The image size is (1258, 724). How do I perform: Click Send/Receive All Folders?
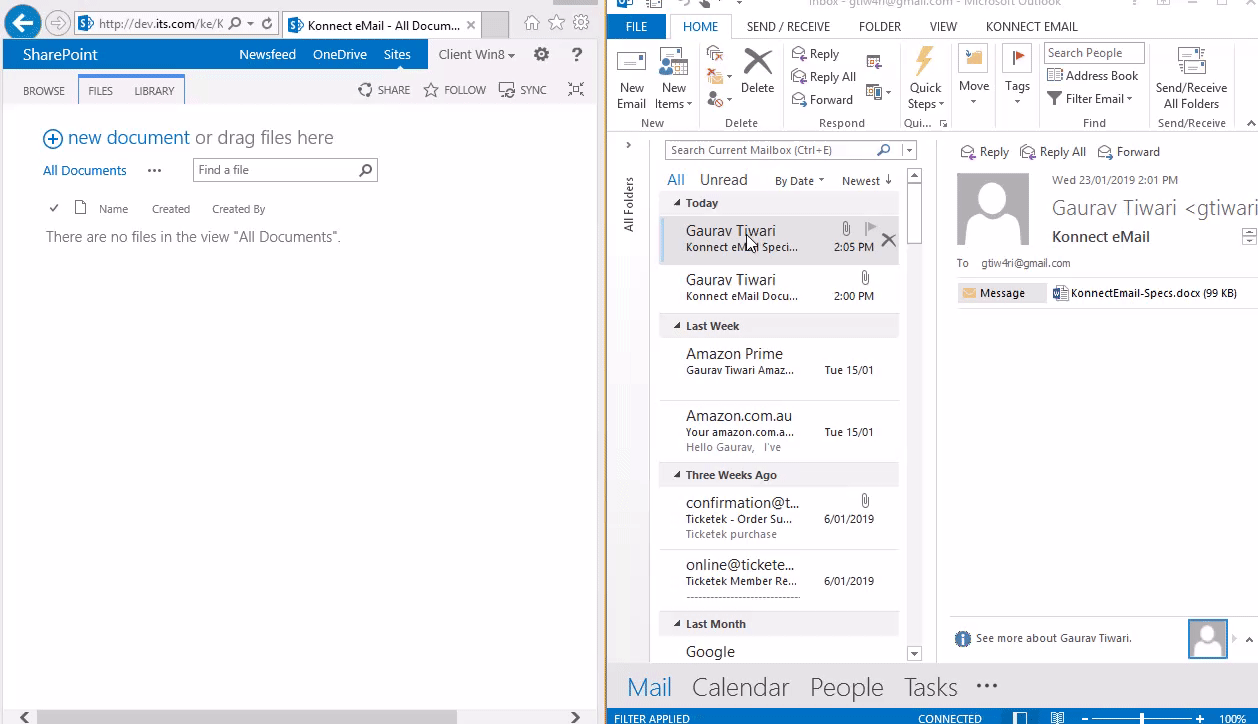click(1190, 80)
